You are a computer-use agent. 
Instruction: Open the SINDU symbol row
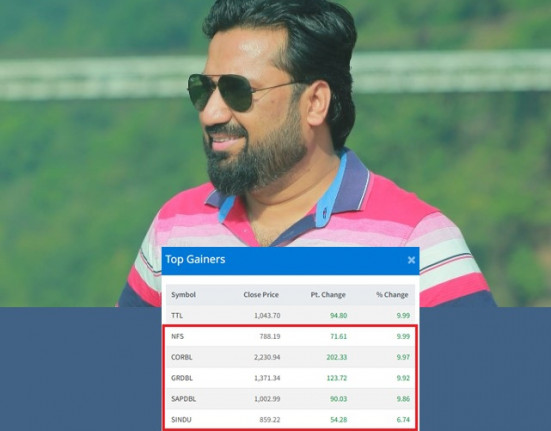coord(290,419)
